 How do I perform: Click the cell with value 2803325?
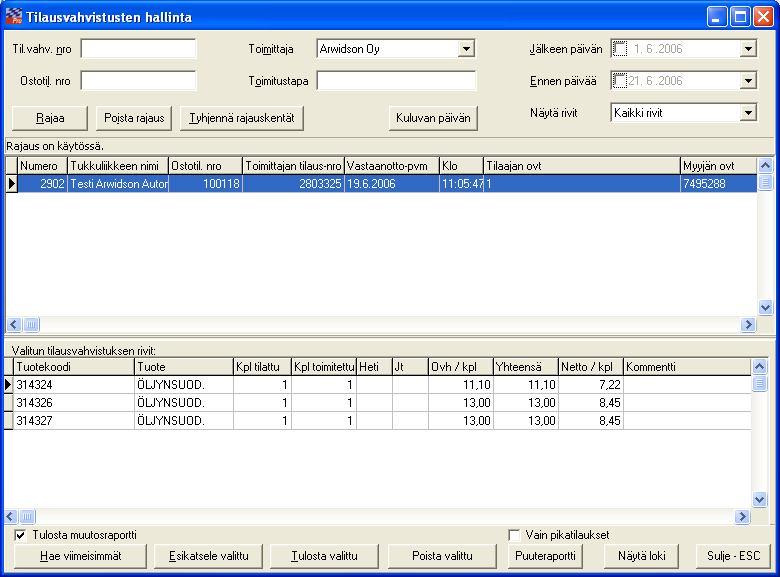pos(293,184)
